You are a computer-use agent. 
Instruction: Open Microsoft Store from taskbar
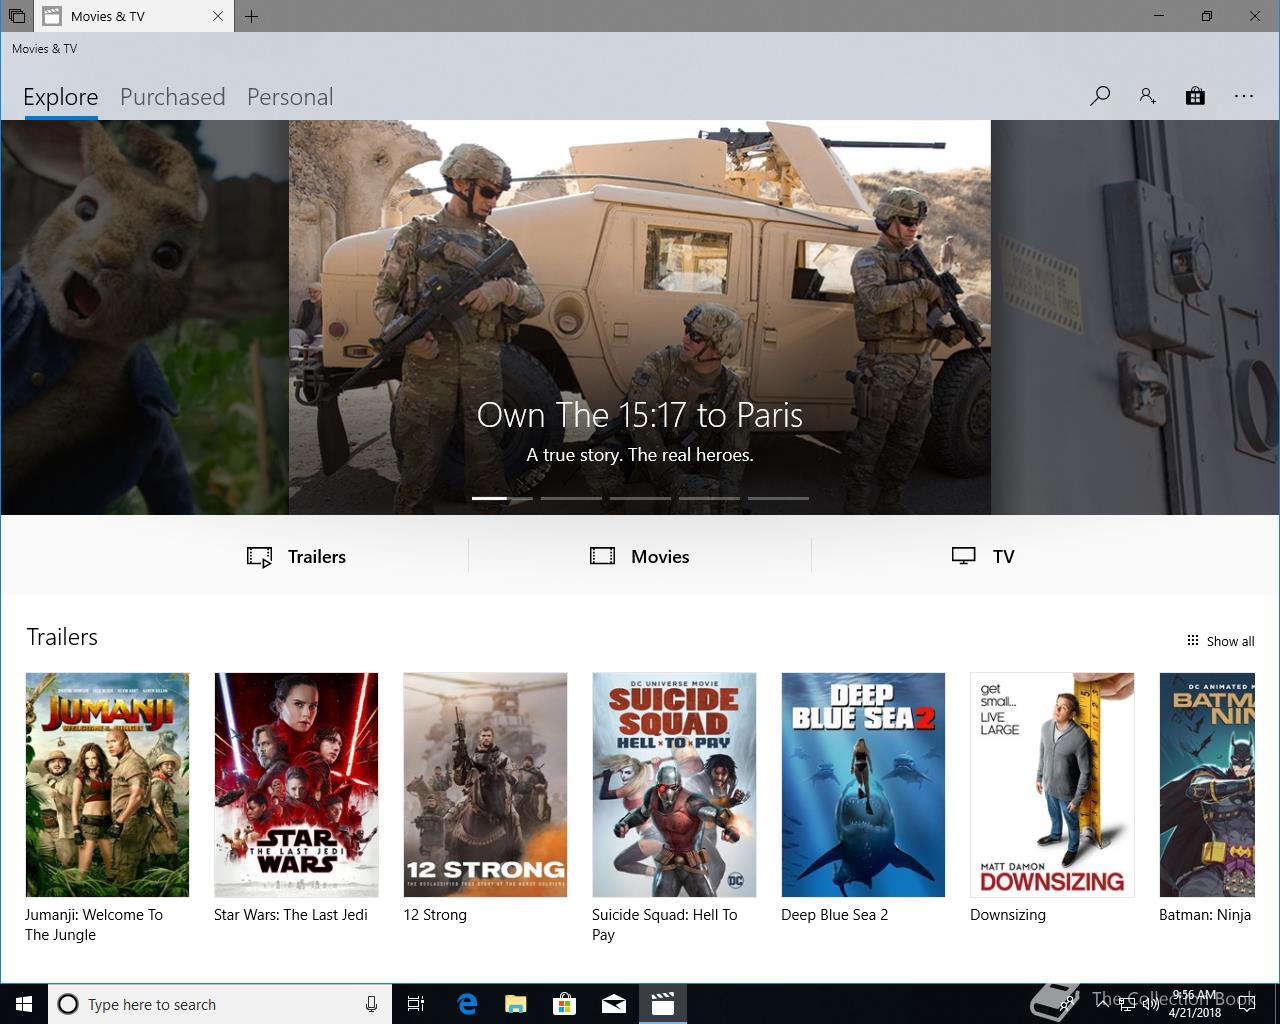(x=565, y=1004)
